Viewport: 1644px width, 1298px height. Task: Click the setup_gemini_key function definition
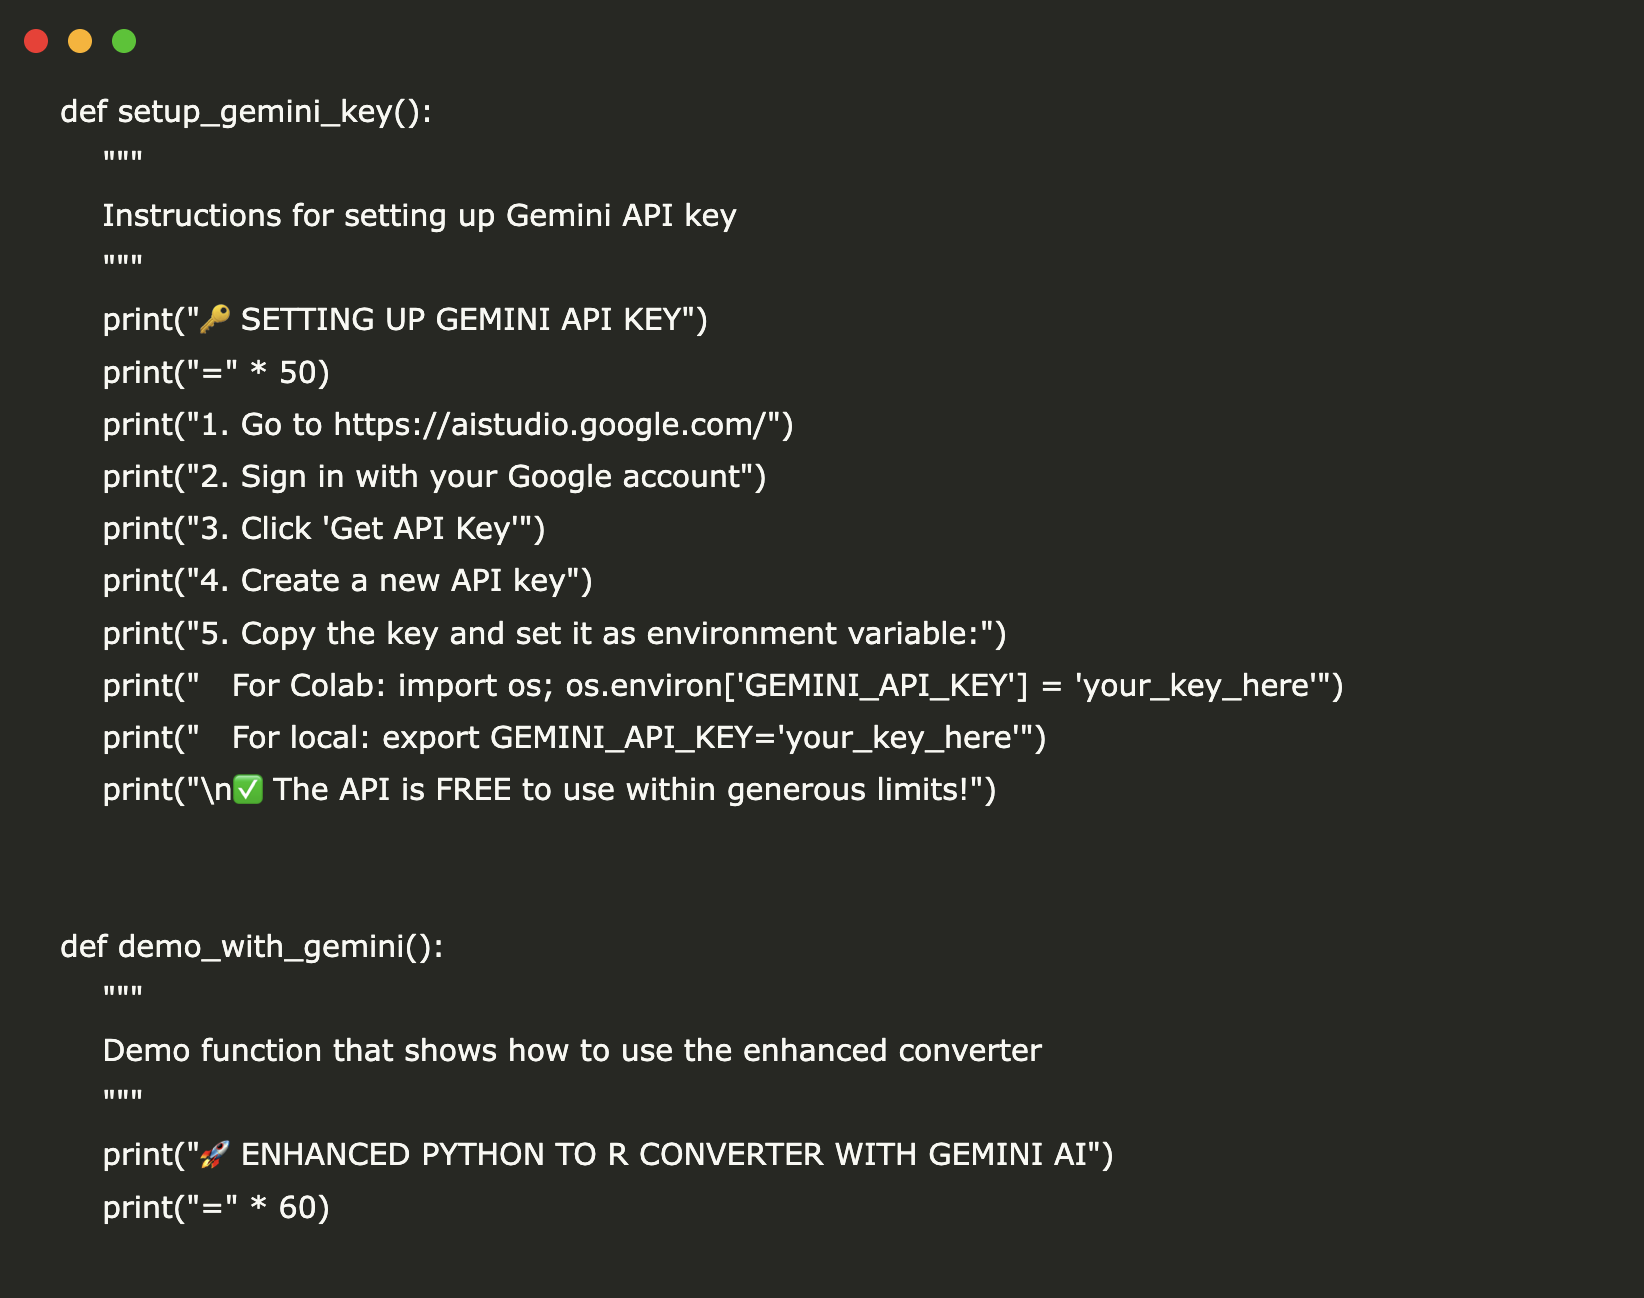(245, 111)
